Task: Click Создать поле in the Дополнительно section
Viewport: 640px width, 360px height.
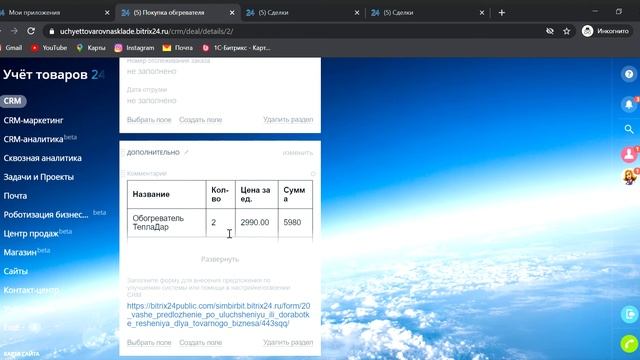Action: click(200, 342)
